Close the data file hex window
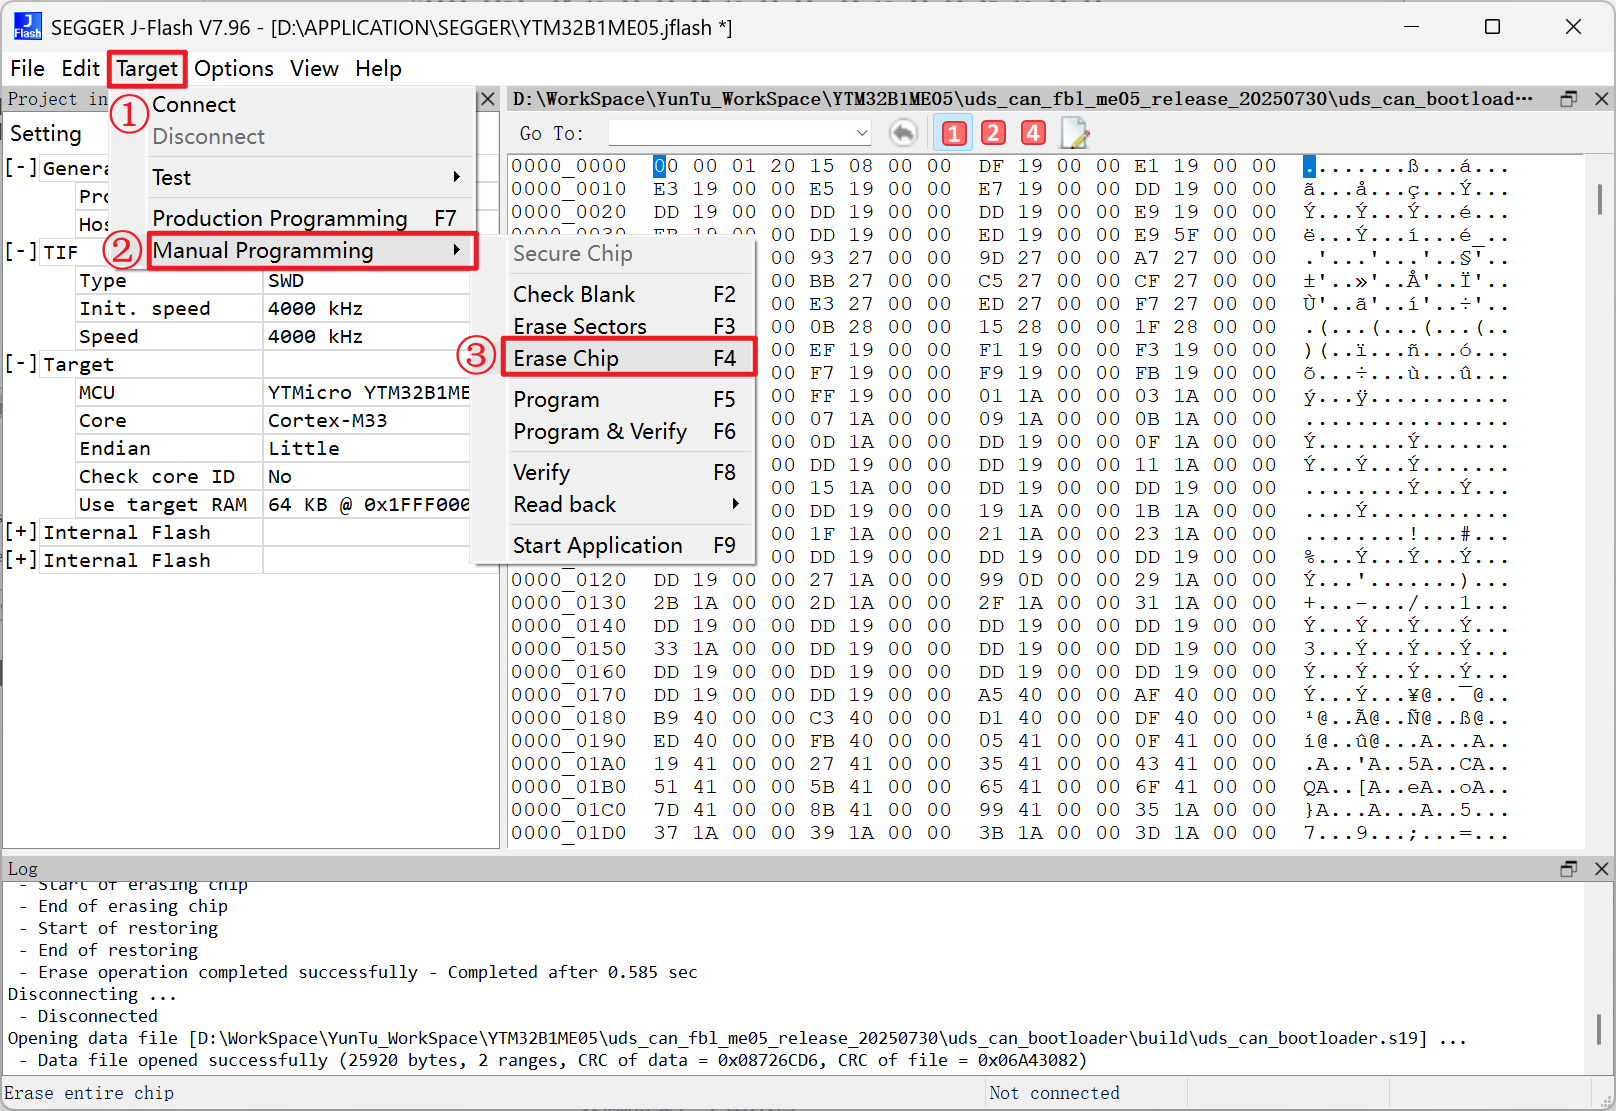Screen dimensions: 1616x1111 click(1601, 99)
